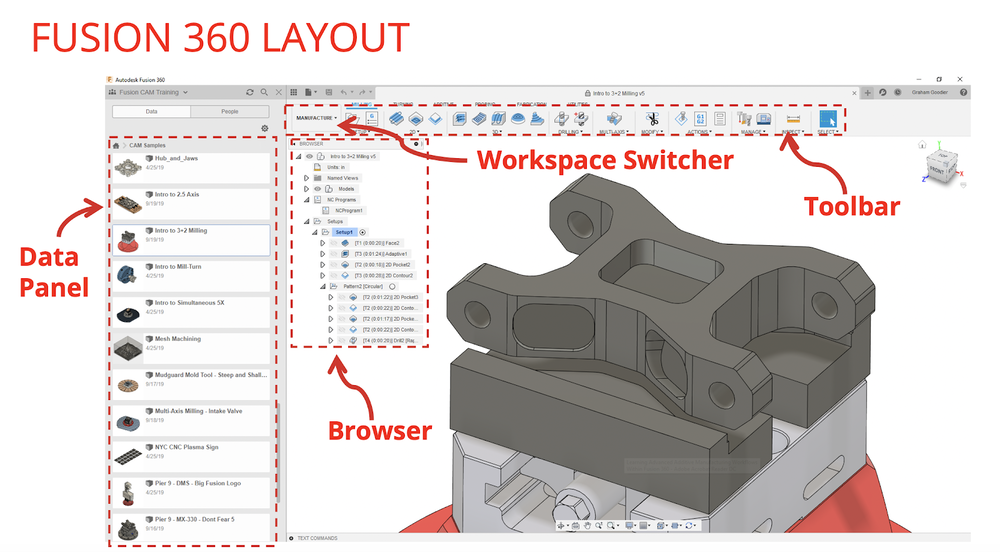Select the Setup1 item in browser

[344, 232]
